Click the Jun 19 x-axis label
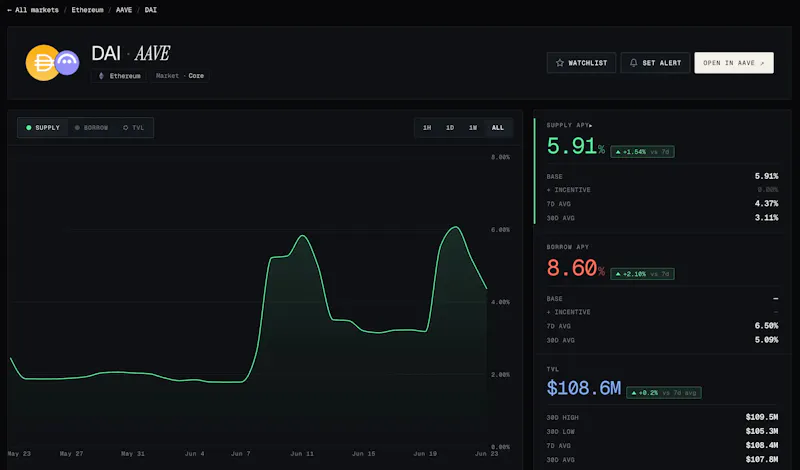 click(425, 454)
